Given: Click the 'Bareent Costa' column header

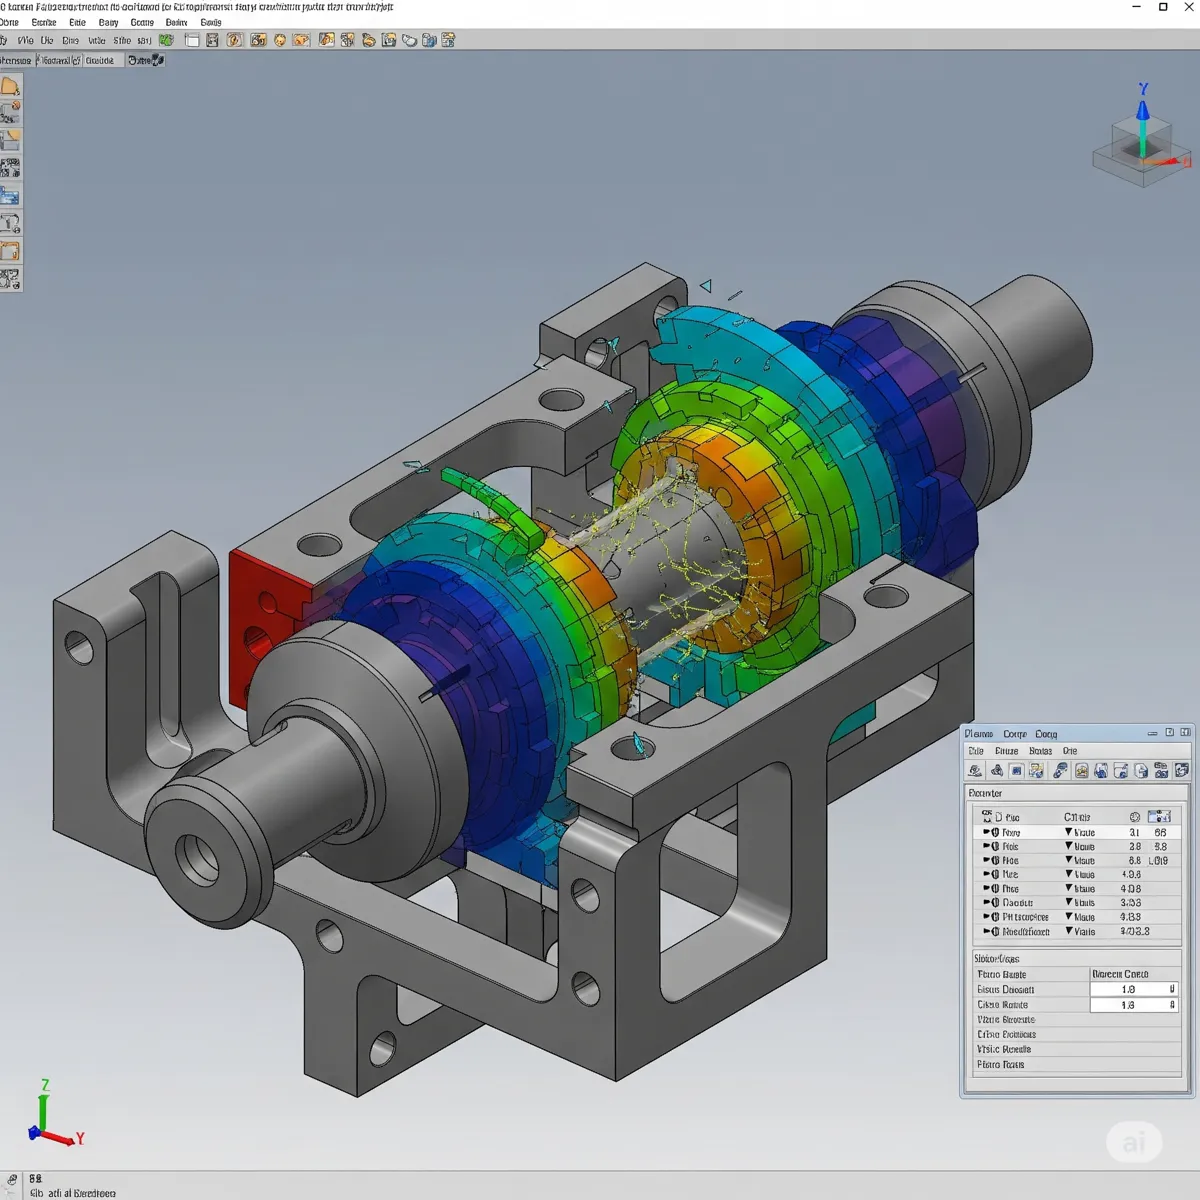Looking at the screenshot, I should (x=1120, y=974).
